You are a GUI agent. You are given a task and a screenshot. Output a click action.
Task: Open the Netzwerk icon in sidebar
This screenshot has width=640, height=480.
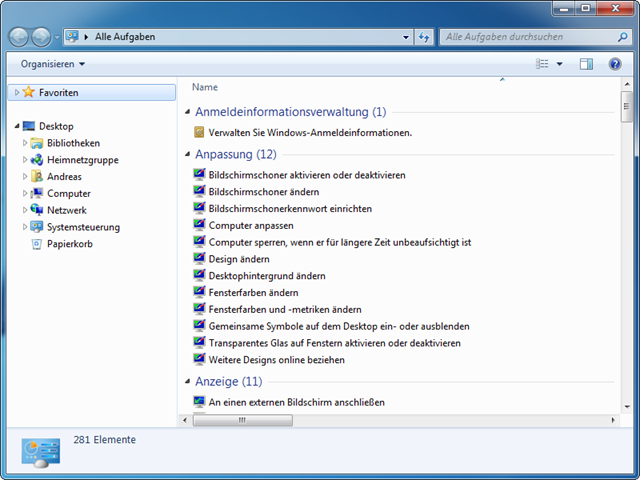(37, 210)
